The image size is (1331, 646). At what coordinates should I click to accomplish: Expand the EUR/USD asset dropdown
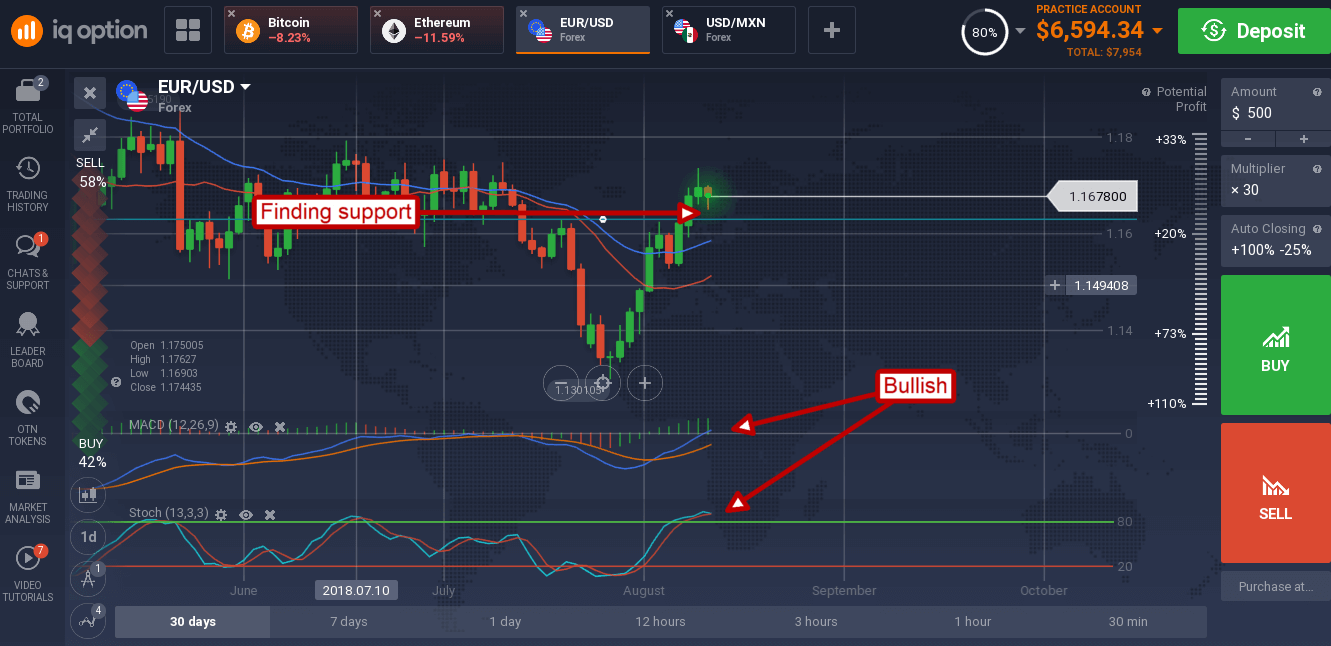click(x=245, y=87)
